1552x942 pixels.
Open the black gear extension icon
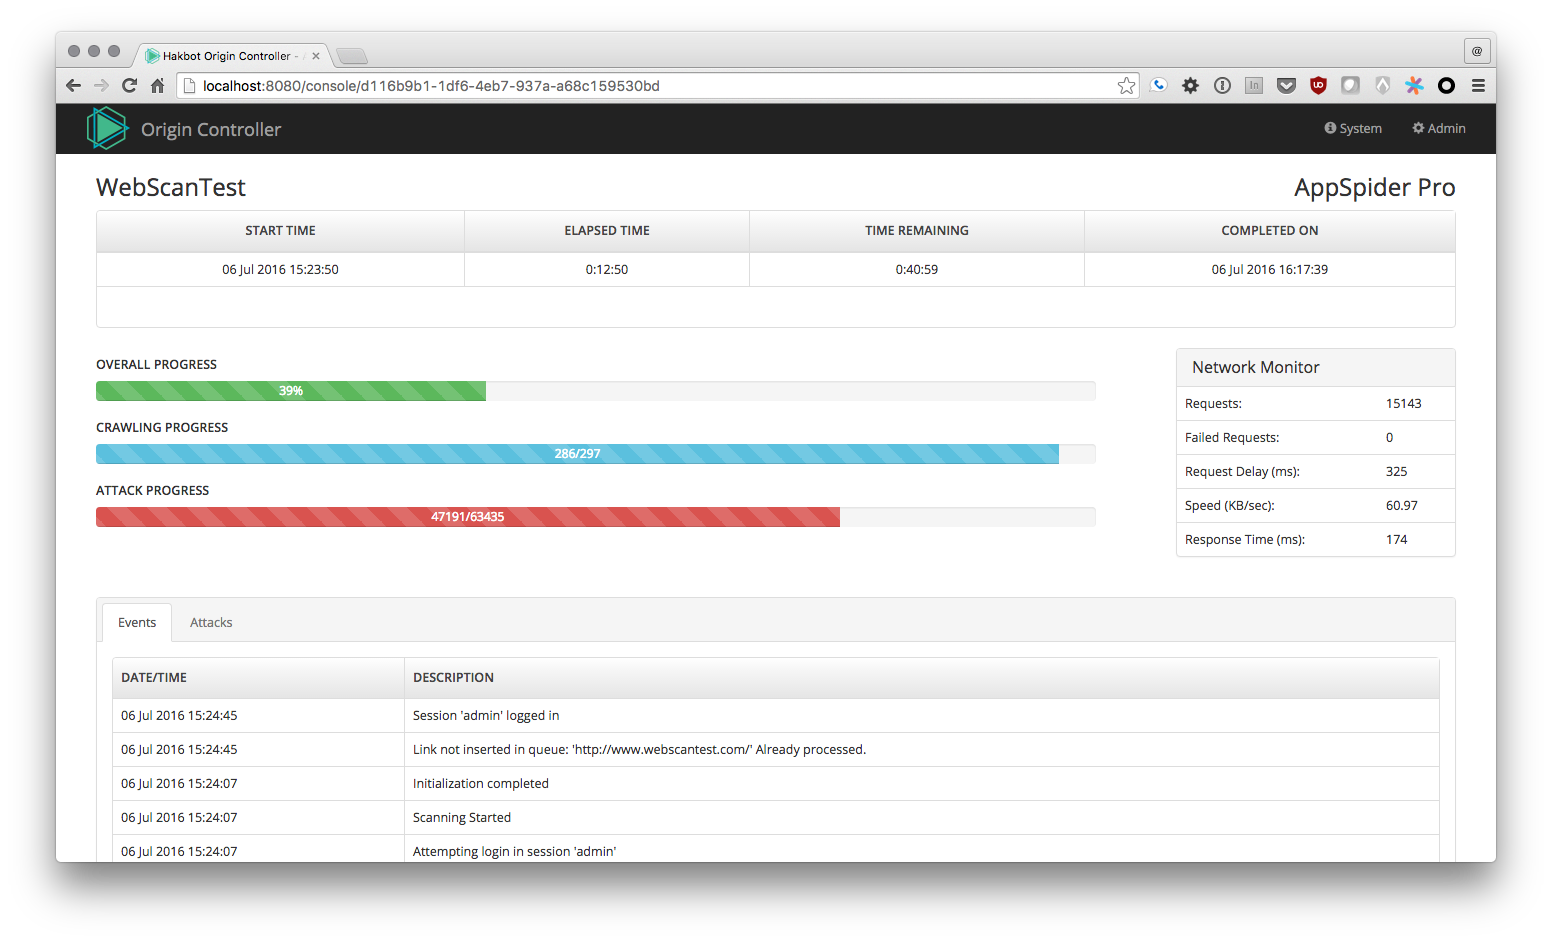click(1190, 86)
